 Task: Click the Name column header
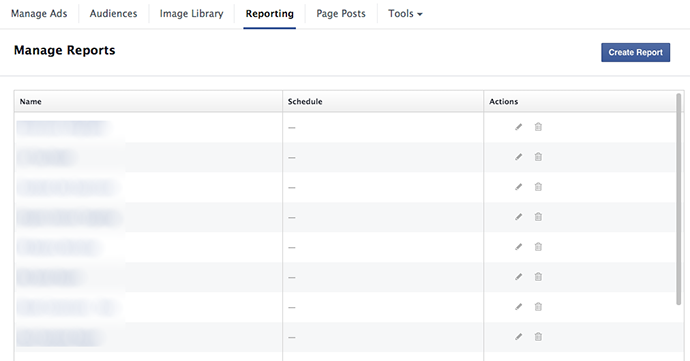coord(148,101)
